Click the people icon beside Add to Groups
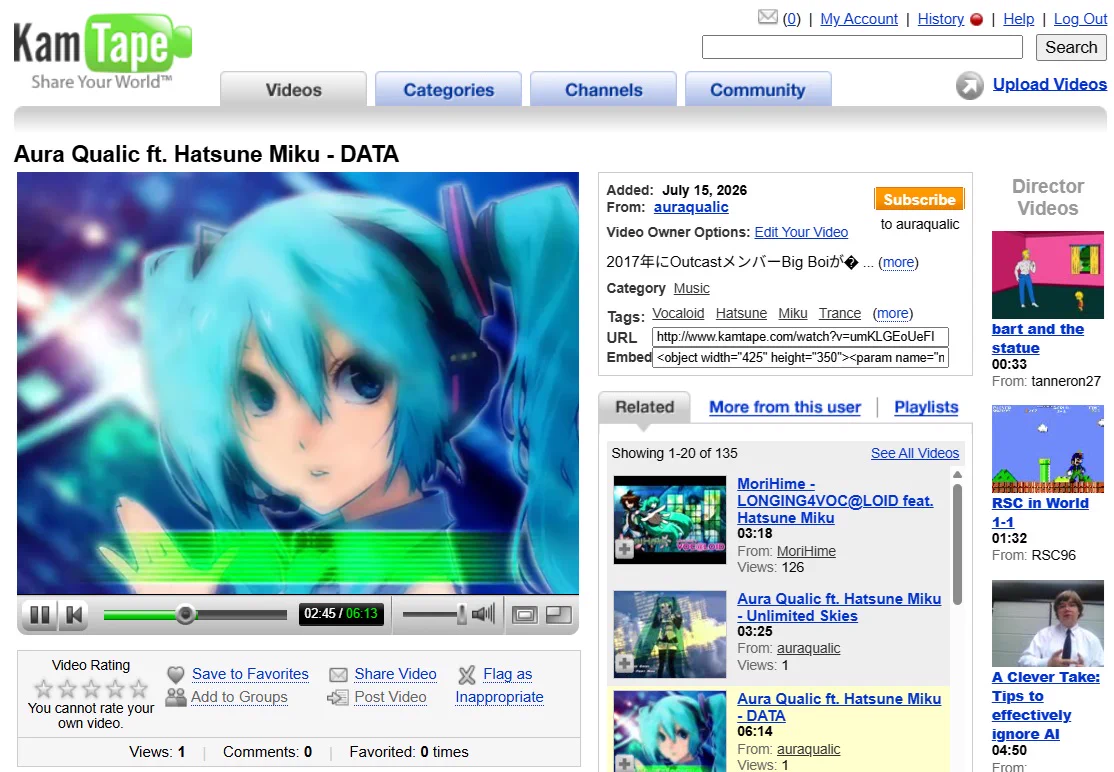 pos(175,697)
